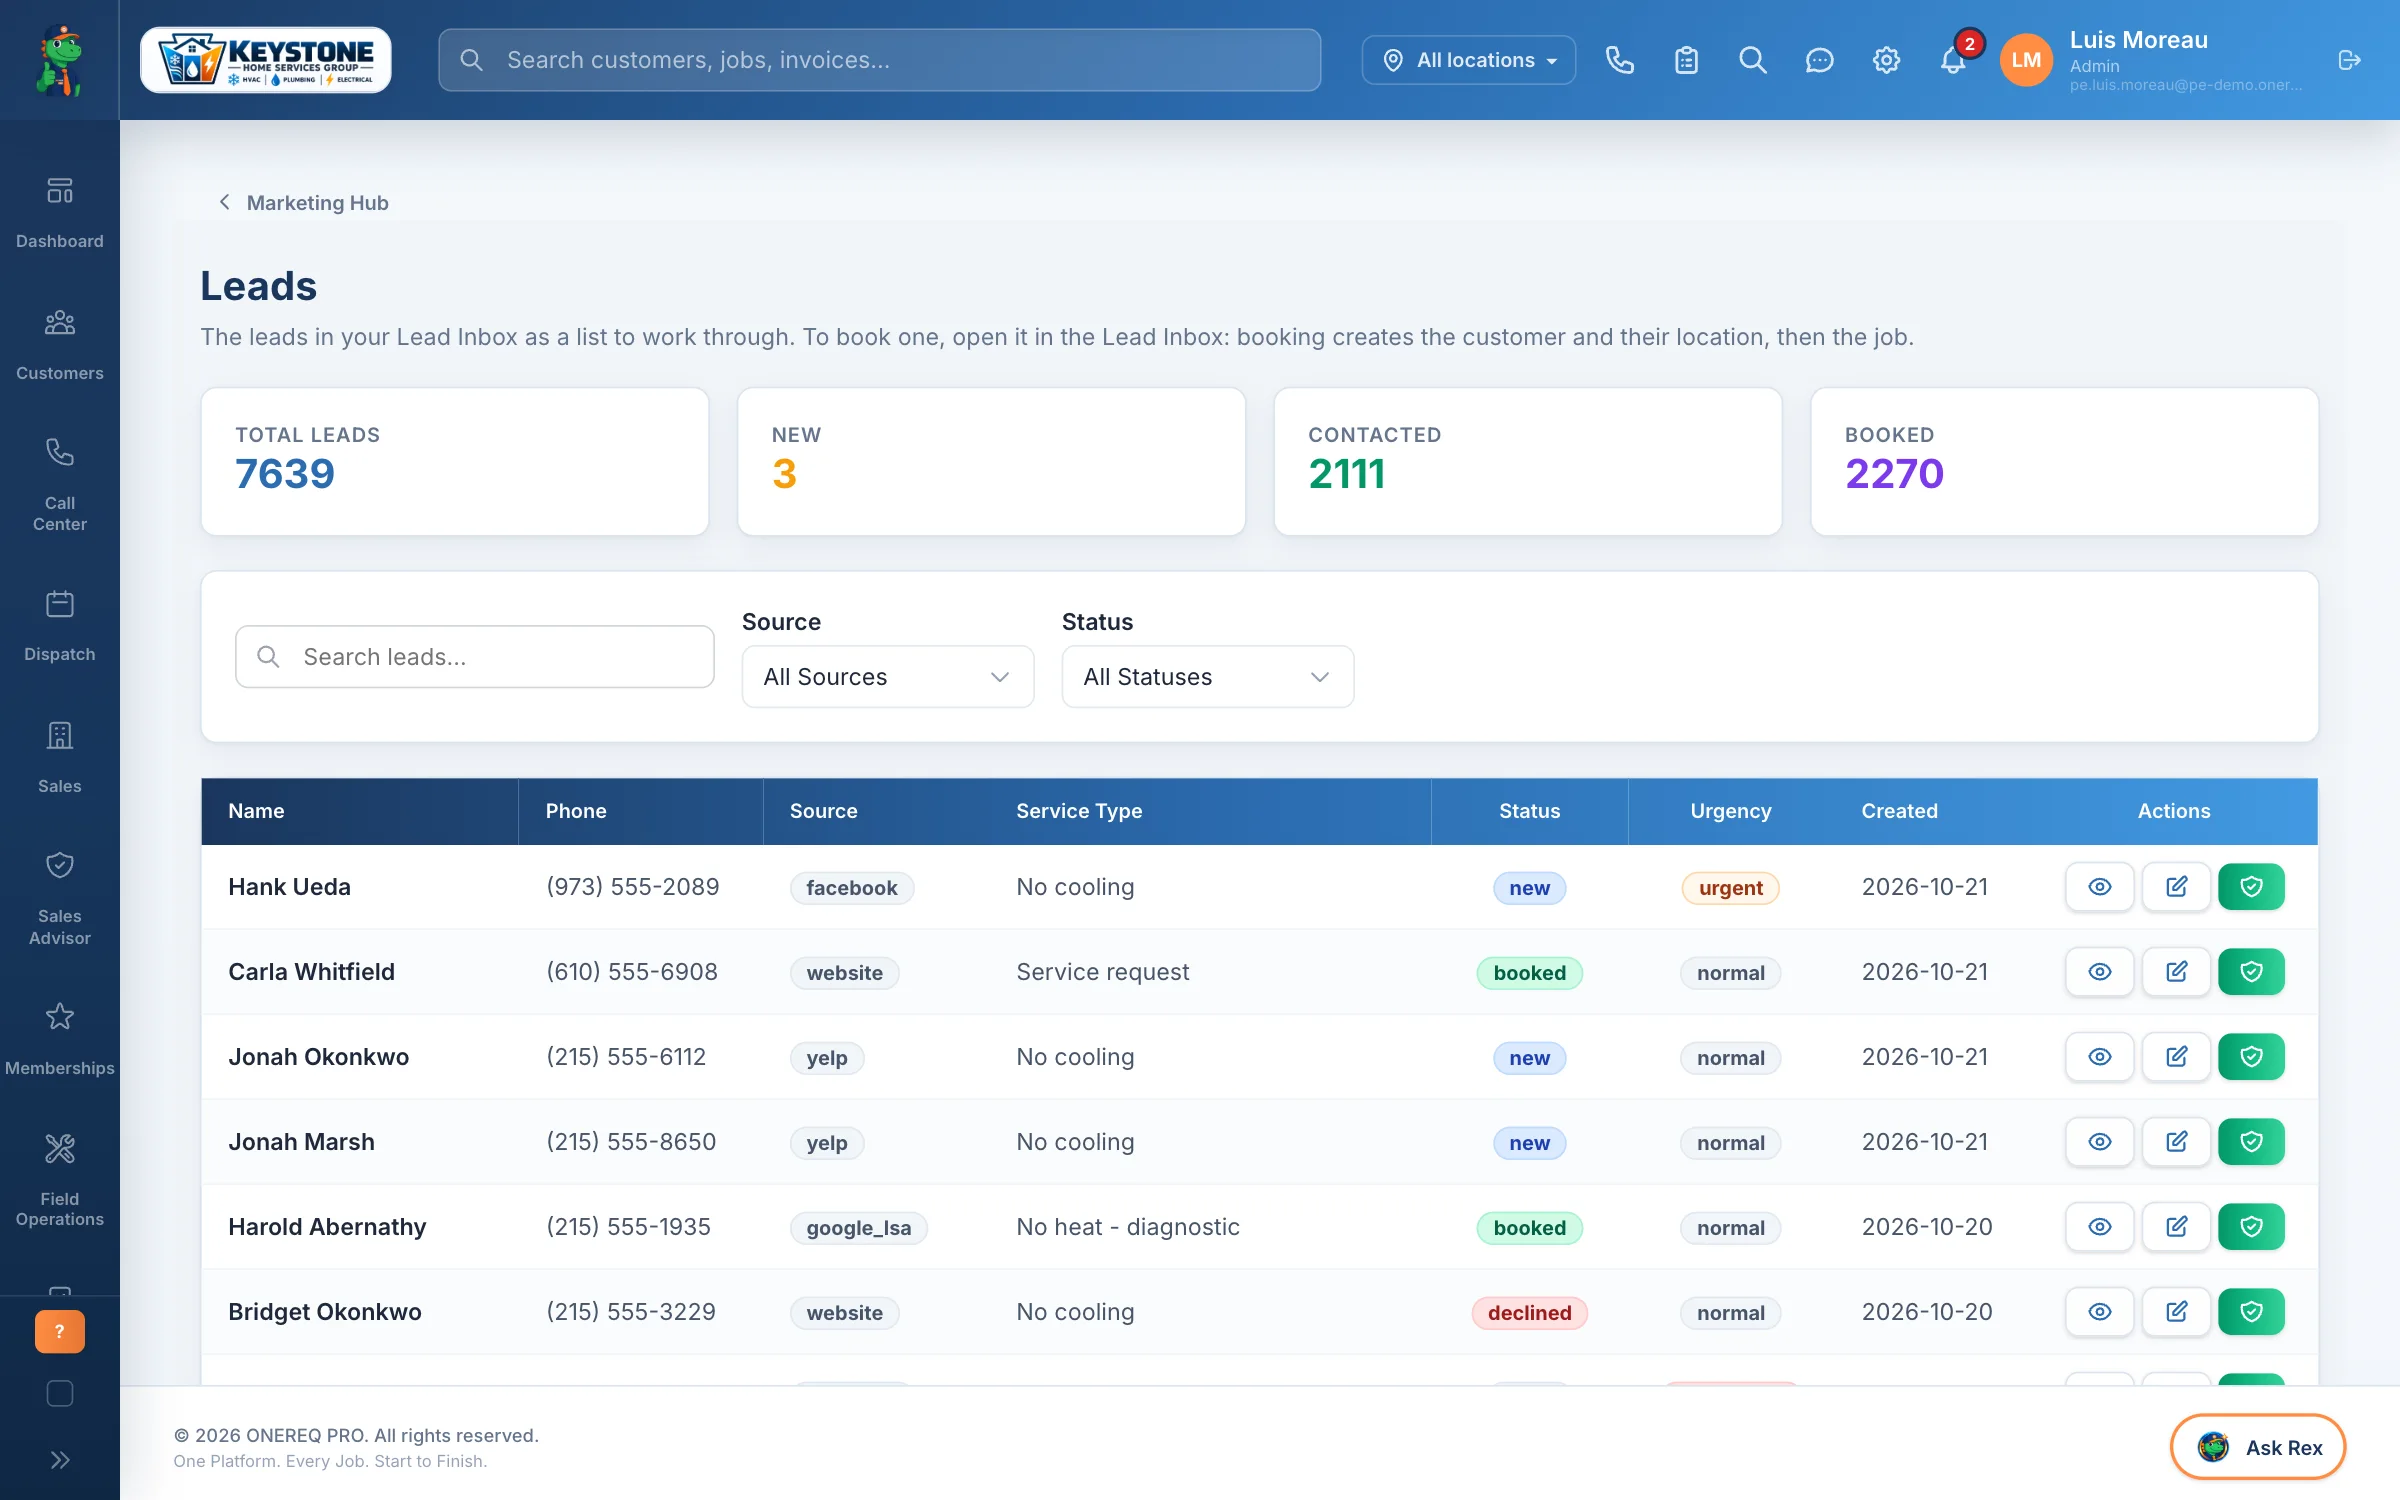Go to Dashboard in the sidebar

[60, 212]
